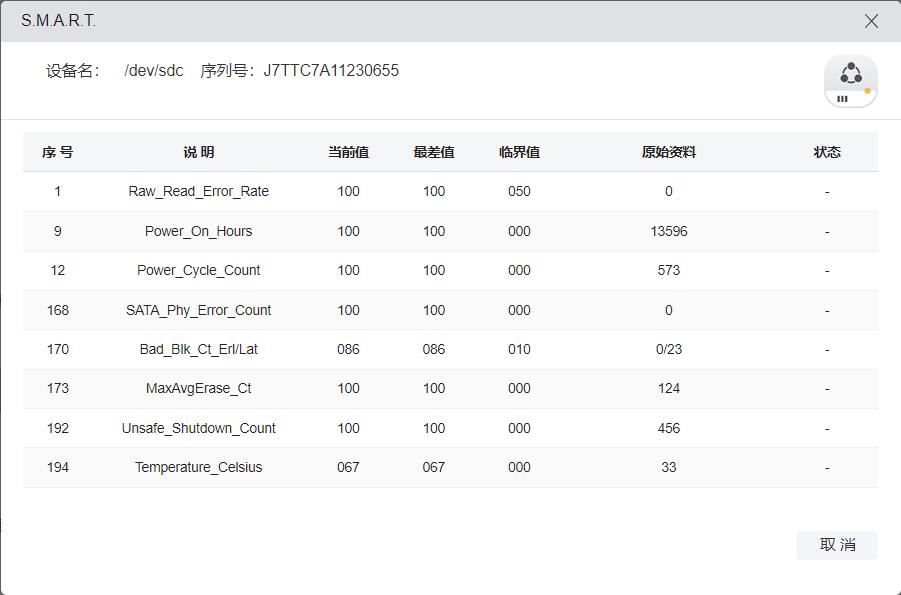Click the raw value 13596 cell

[x=668, y=231]
